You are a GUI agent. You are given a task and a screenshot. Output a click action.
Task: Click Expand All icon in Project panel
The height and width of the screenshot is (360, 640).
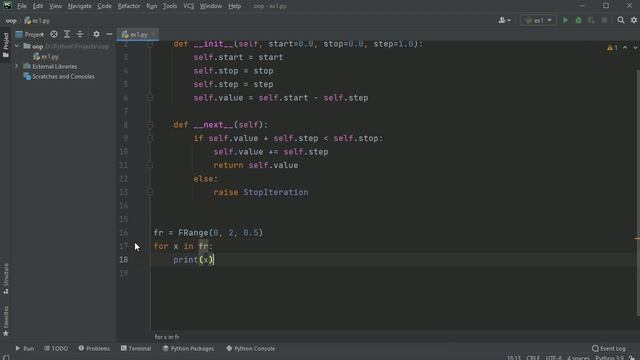coord(67,34)
